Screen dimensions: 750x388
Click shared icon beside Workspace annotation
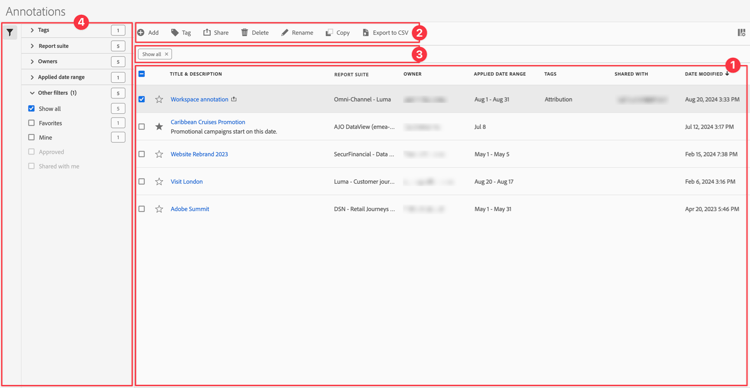234,100
